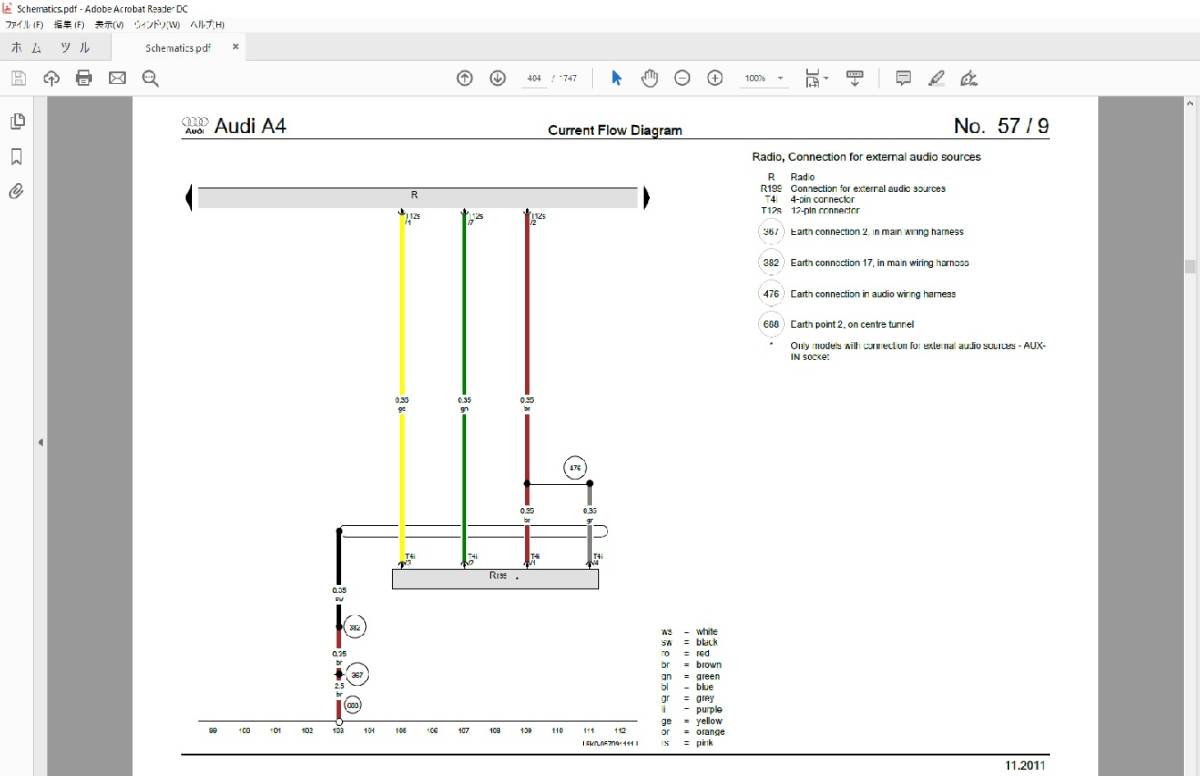
Task: Go to previous page with up arrow
Action: pos(464,78)
